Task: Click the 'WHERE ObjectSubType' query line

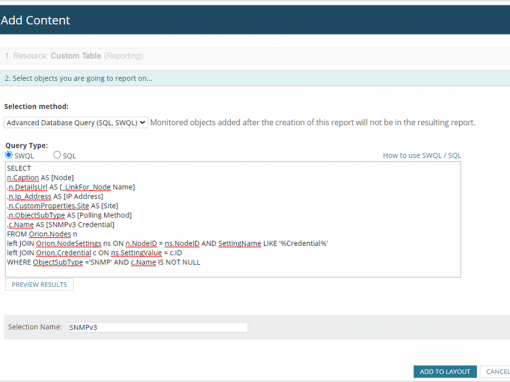Action: (103, 262)
